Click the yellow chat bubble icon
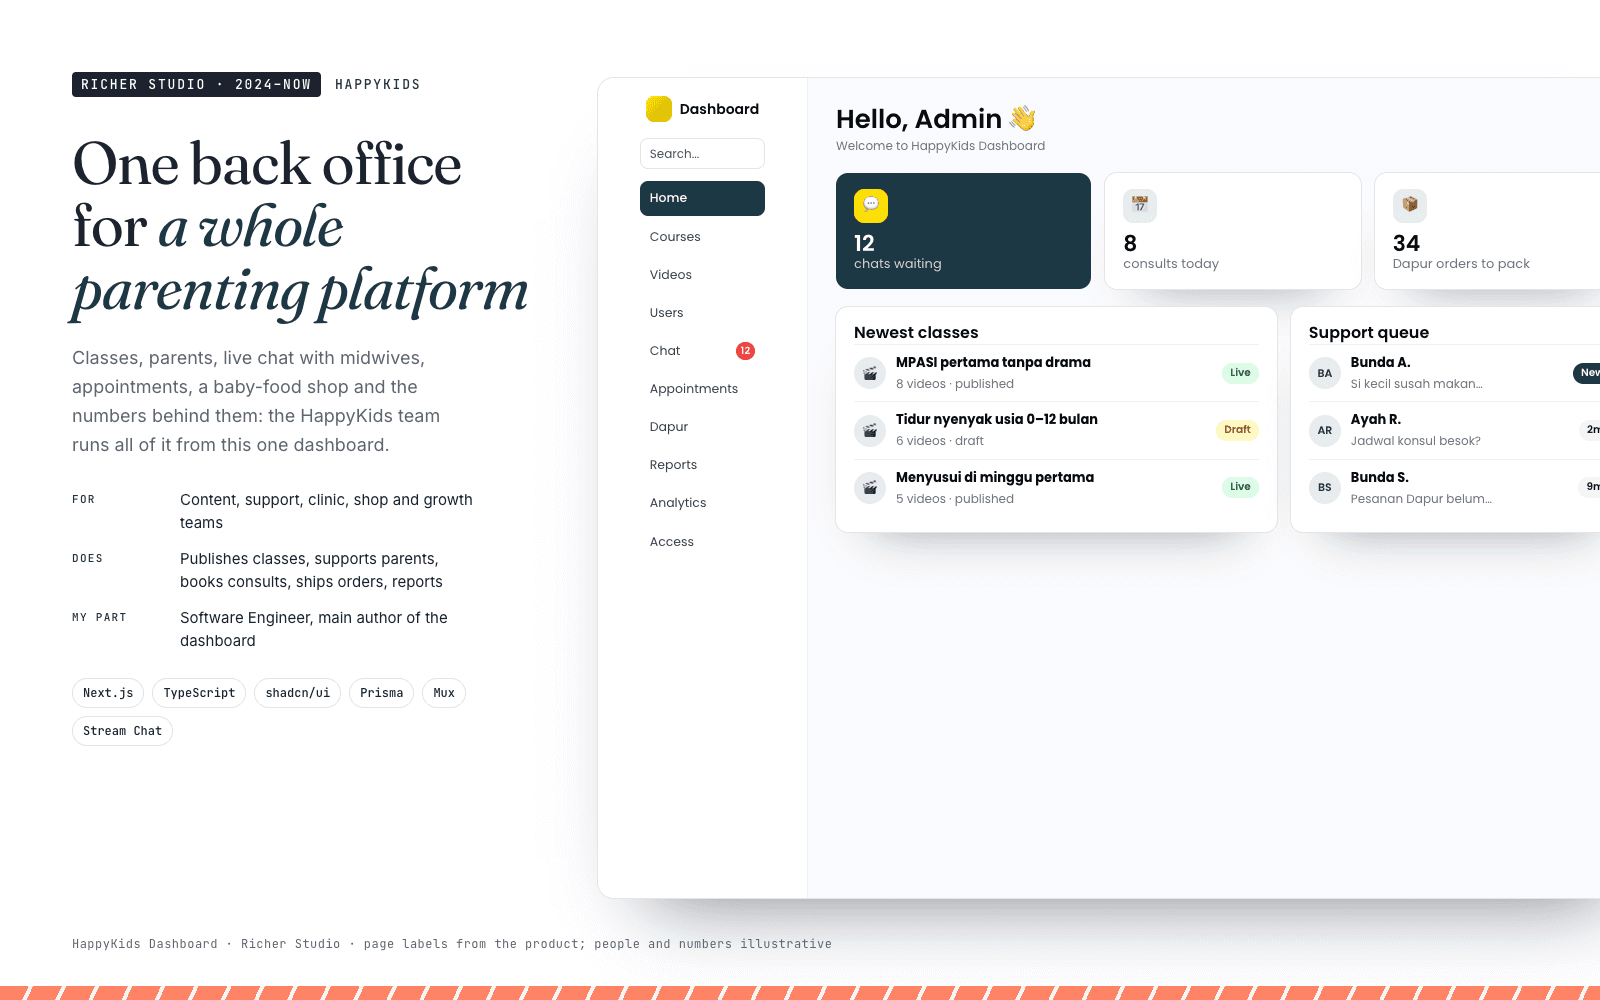Viewport: 1600px width, 1000px height. tap(871, 206)
